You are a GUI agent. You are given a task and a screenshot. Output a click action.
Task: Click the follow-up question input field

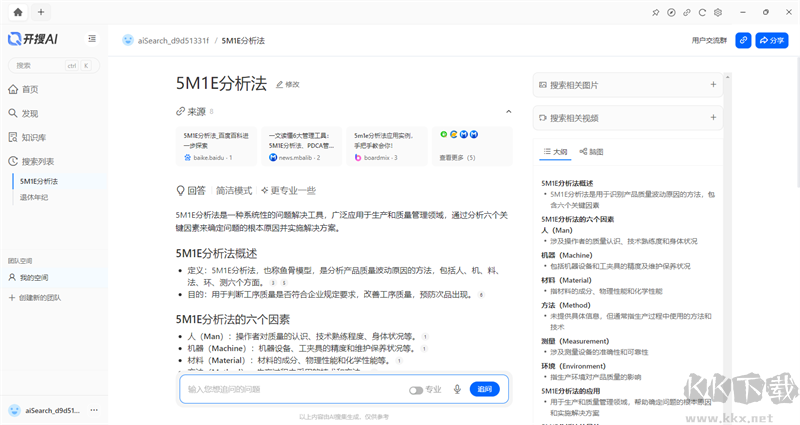(x=290, y=389)
